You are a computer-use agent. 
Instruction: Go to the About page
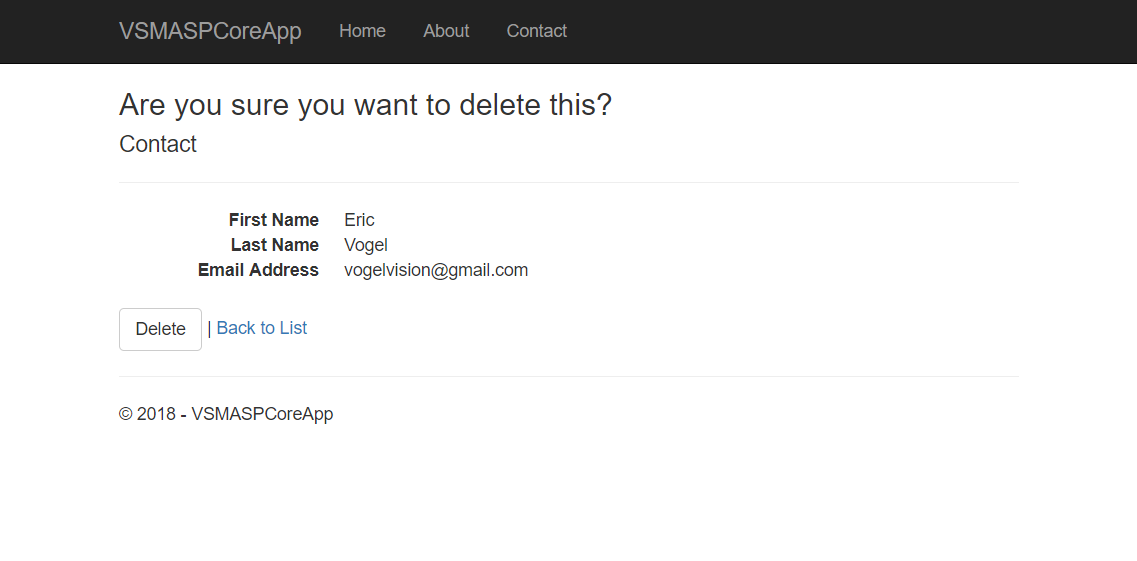[x=446, y=31]
